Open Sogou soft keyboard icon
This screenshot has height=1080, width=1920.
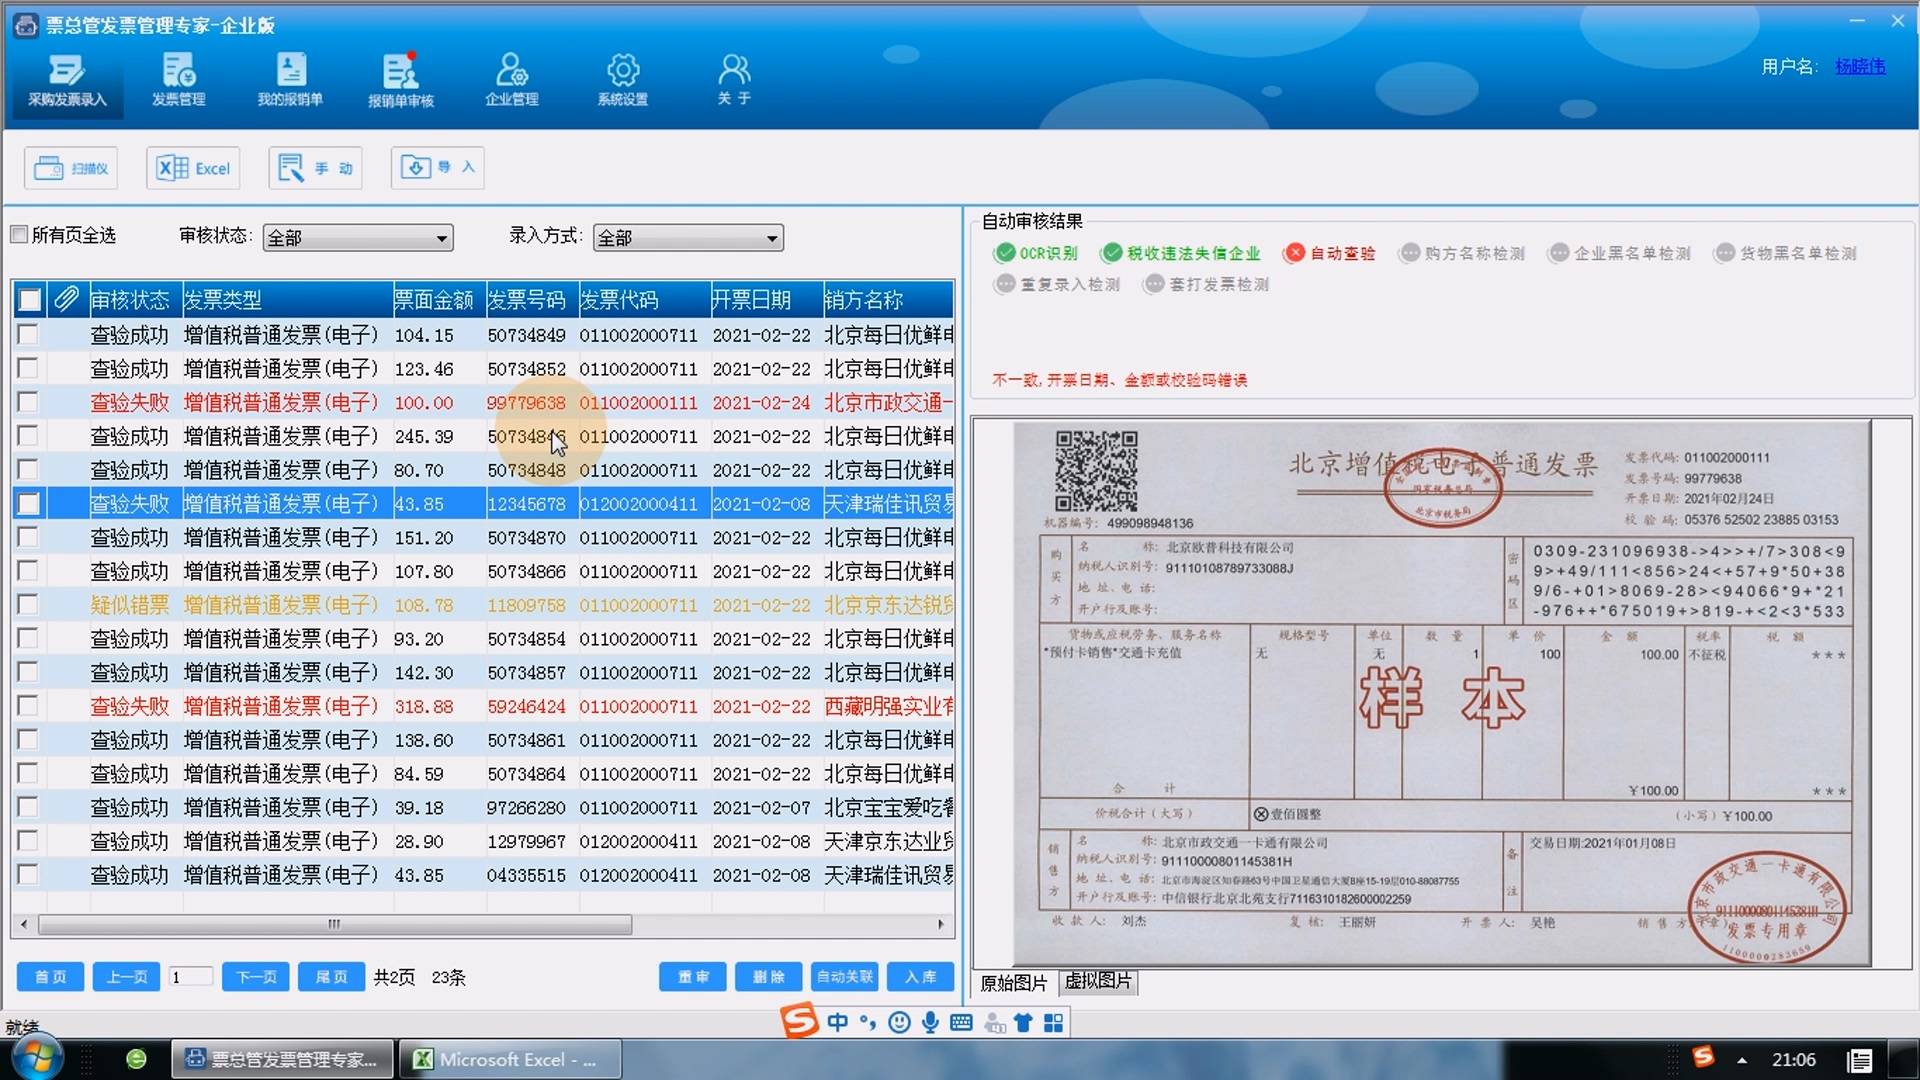pyautogui.click(x=961, y=1022)
